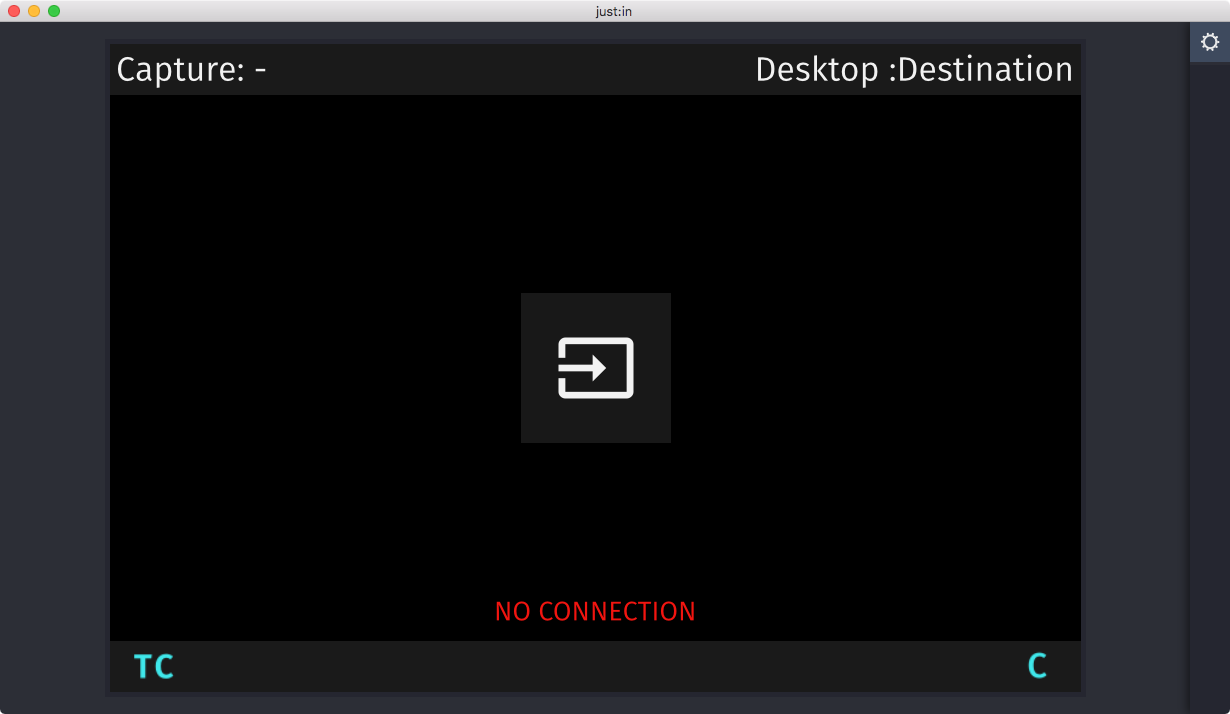The width and height of the screenshot is (1230, 714).
Task: Minimize the just:in window
Action: click(34, 11)
